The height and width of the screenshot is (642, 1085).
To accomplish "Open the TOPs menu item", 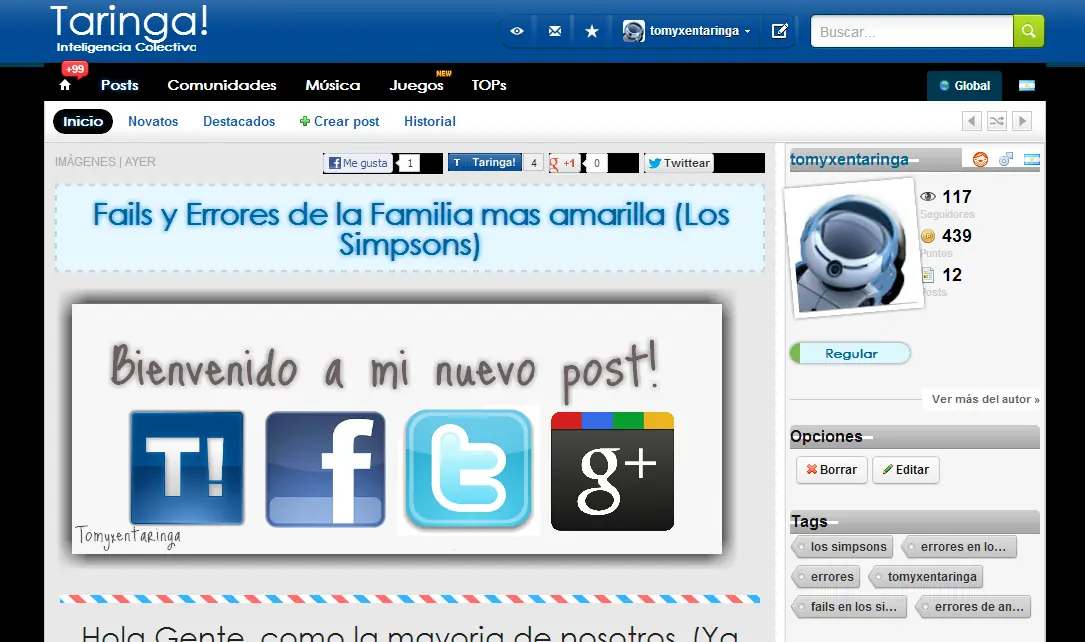I will tap(489, 85).
